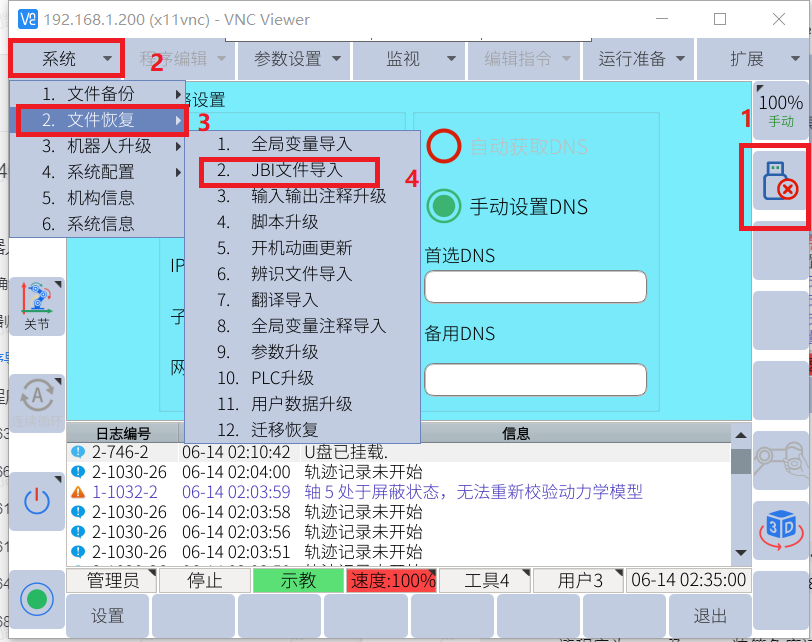Click the 首选DNS input field

pos(535,287)
